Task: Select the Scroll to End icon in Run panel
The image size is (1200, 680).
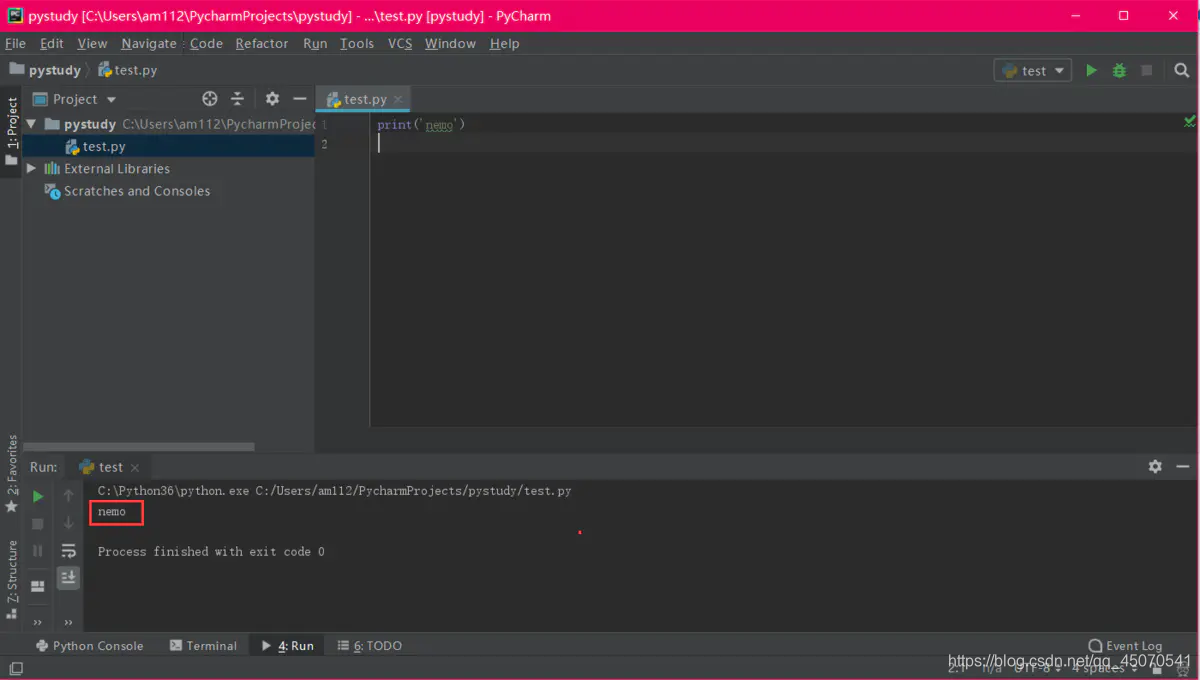Action: (x=68, y=577)
